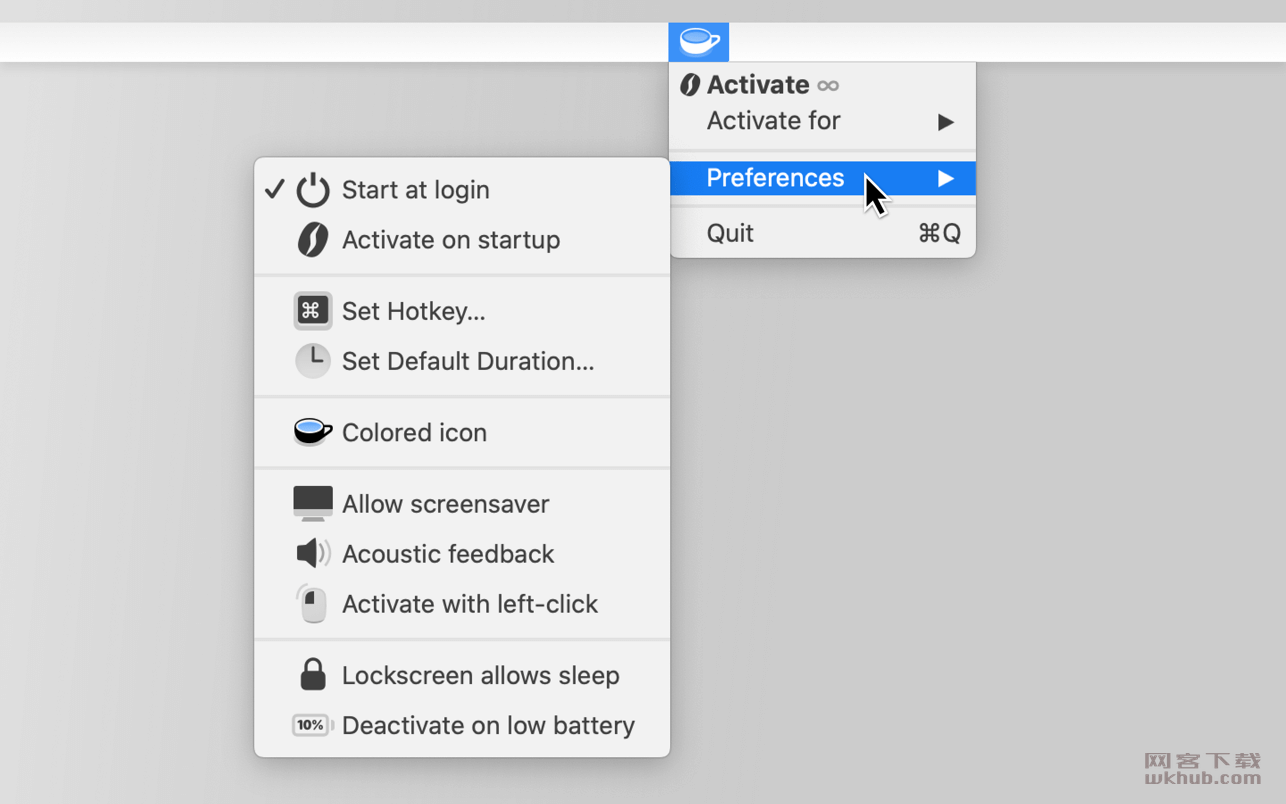
Task: Click the infinity symbol beside Activate
Action: click(828, 86)
